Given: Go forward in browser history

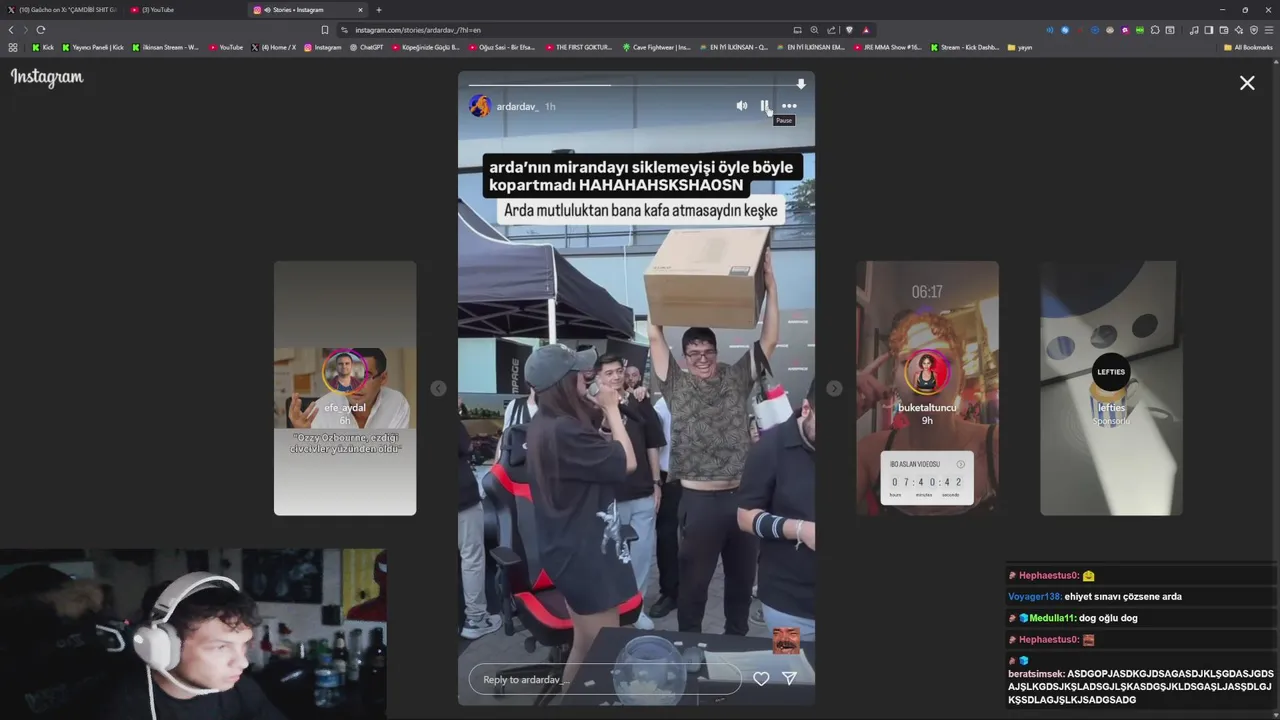Looking at the screenshot, I should tap(25, 30).
